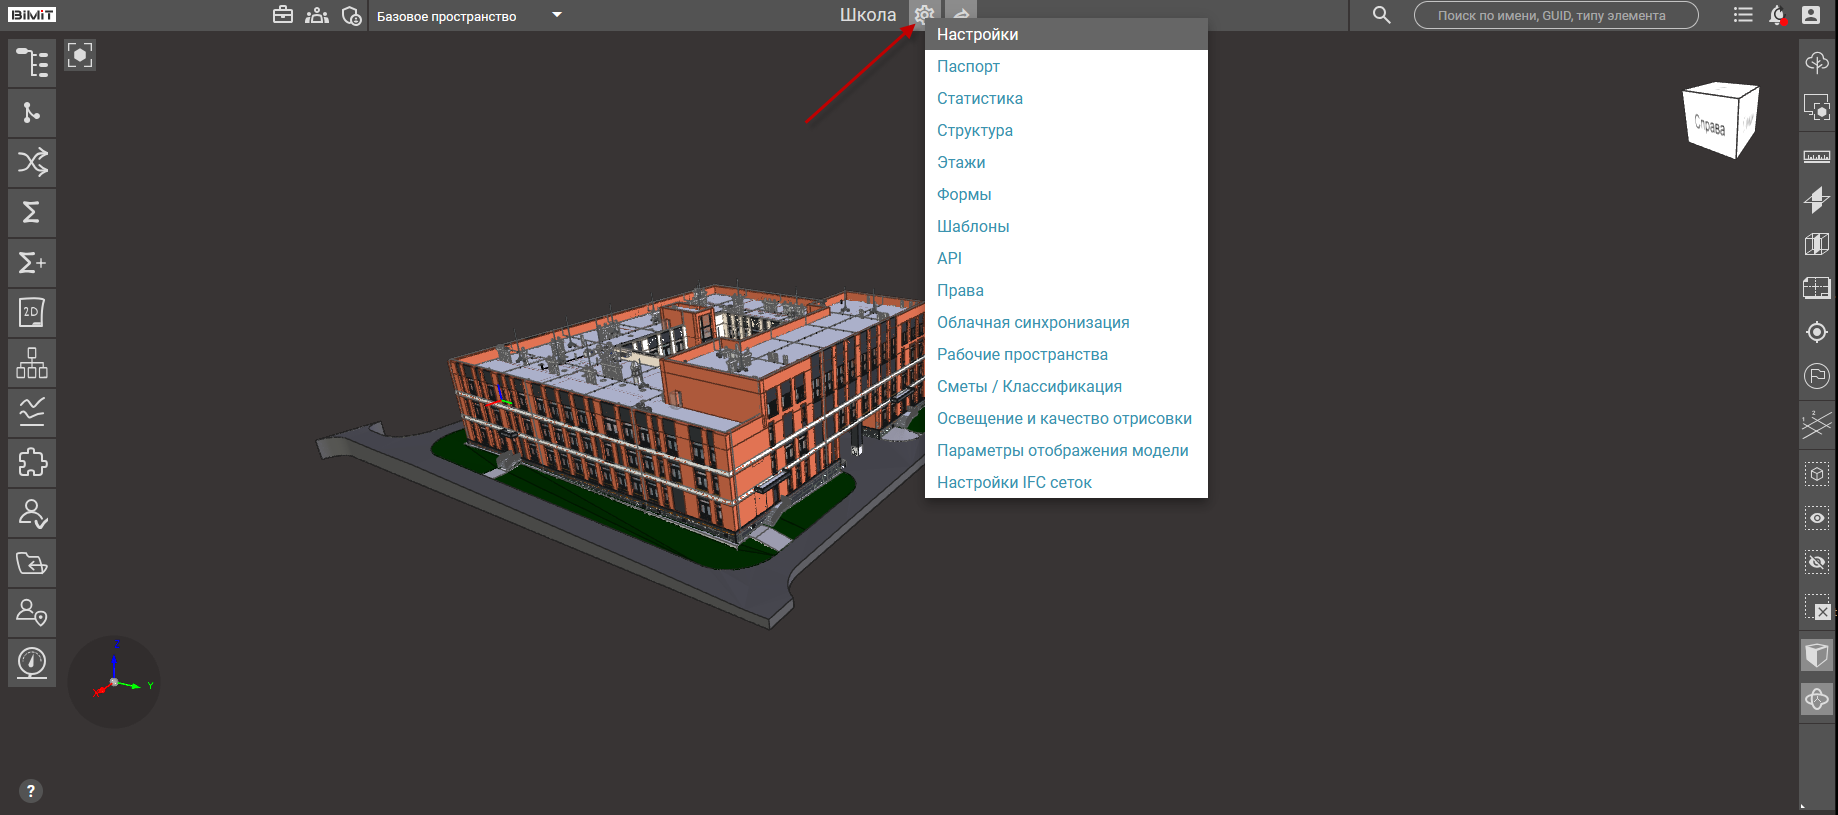Open the puzzle piece plugins icon
The width and height of the screenshot is (1838, 815).
coord(32,463)
